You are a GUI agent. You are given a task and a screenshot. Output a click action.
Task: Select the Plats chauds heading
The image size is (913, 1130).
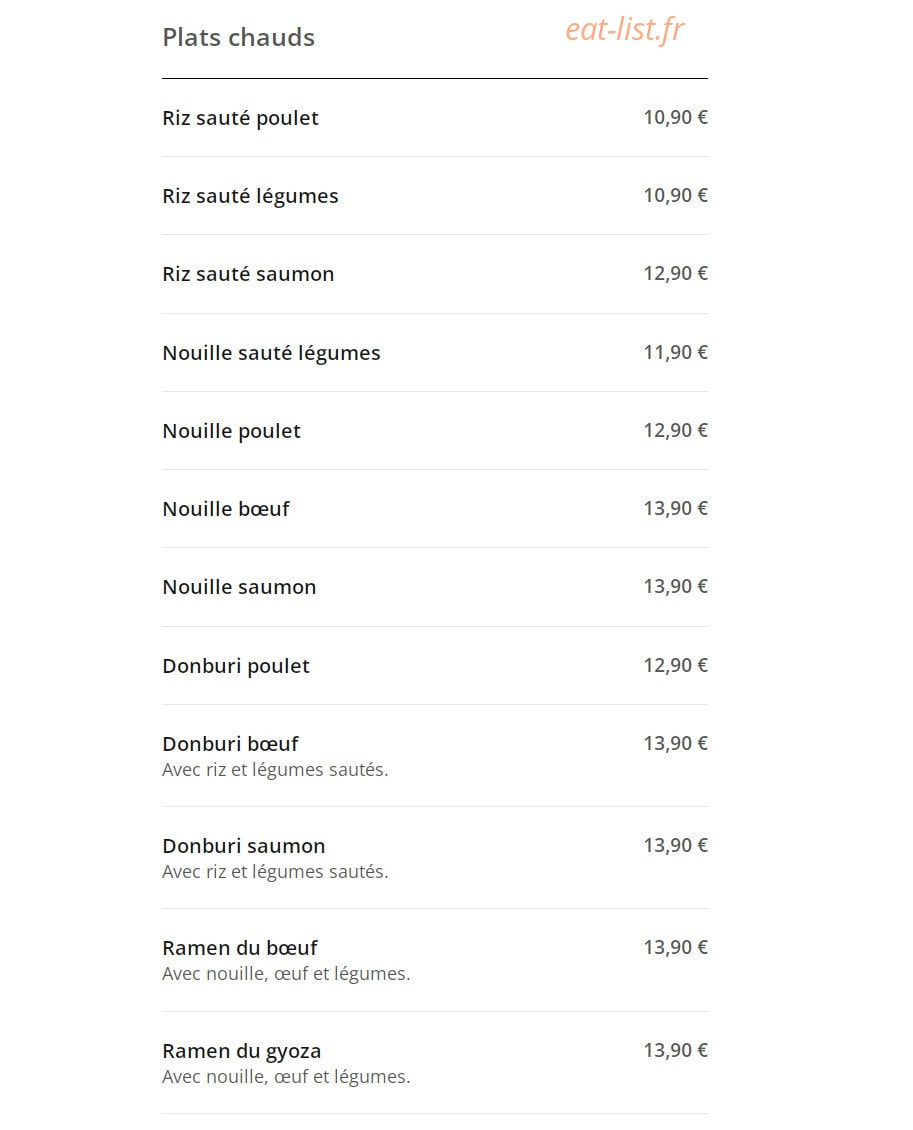pos(239,37)
